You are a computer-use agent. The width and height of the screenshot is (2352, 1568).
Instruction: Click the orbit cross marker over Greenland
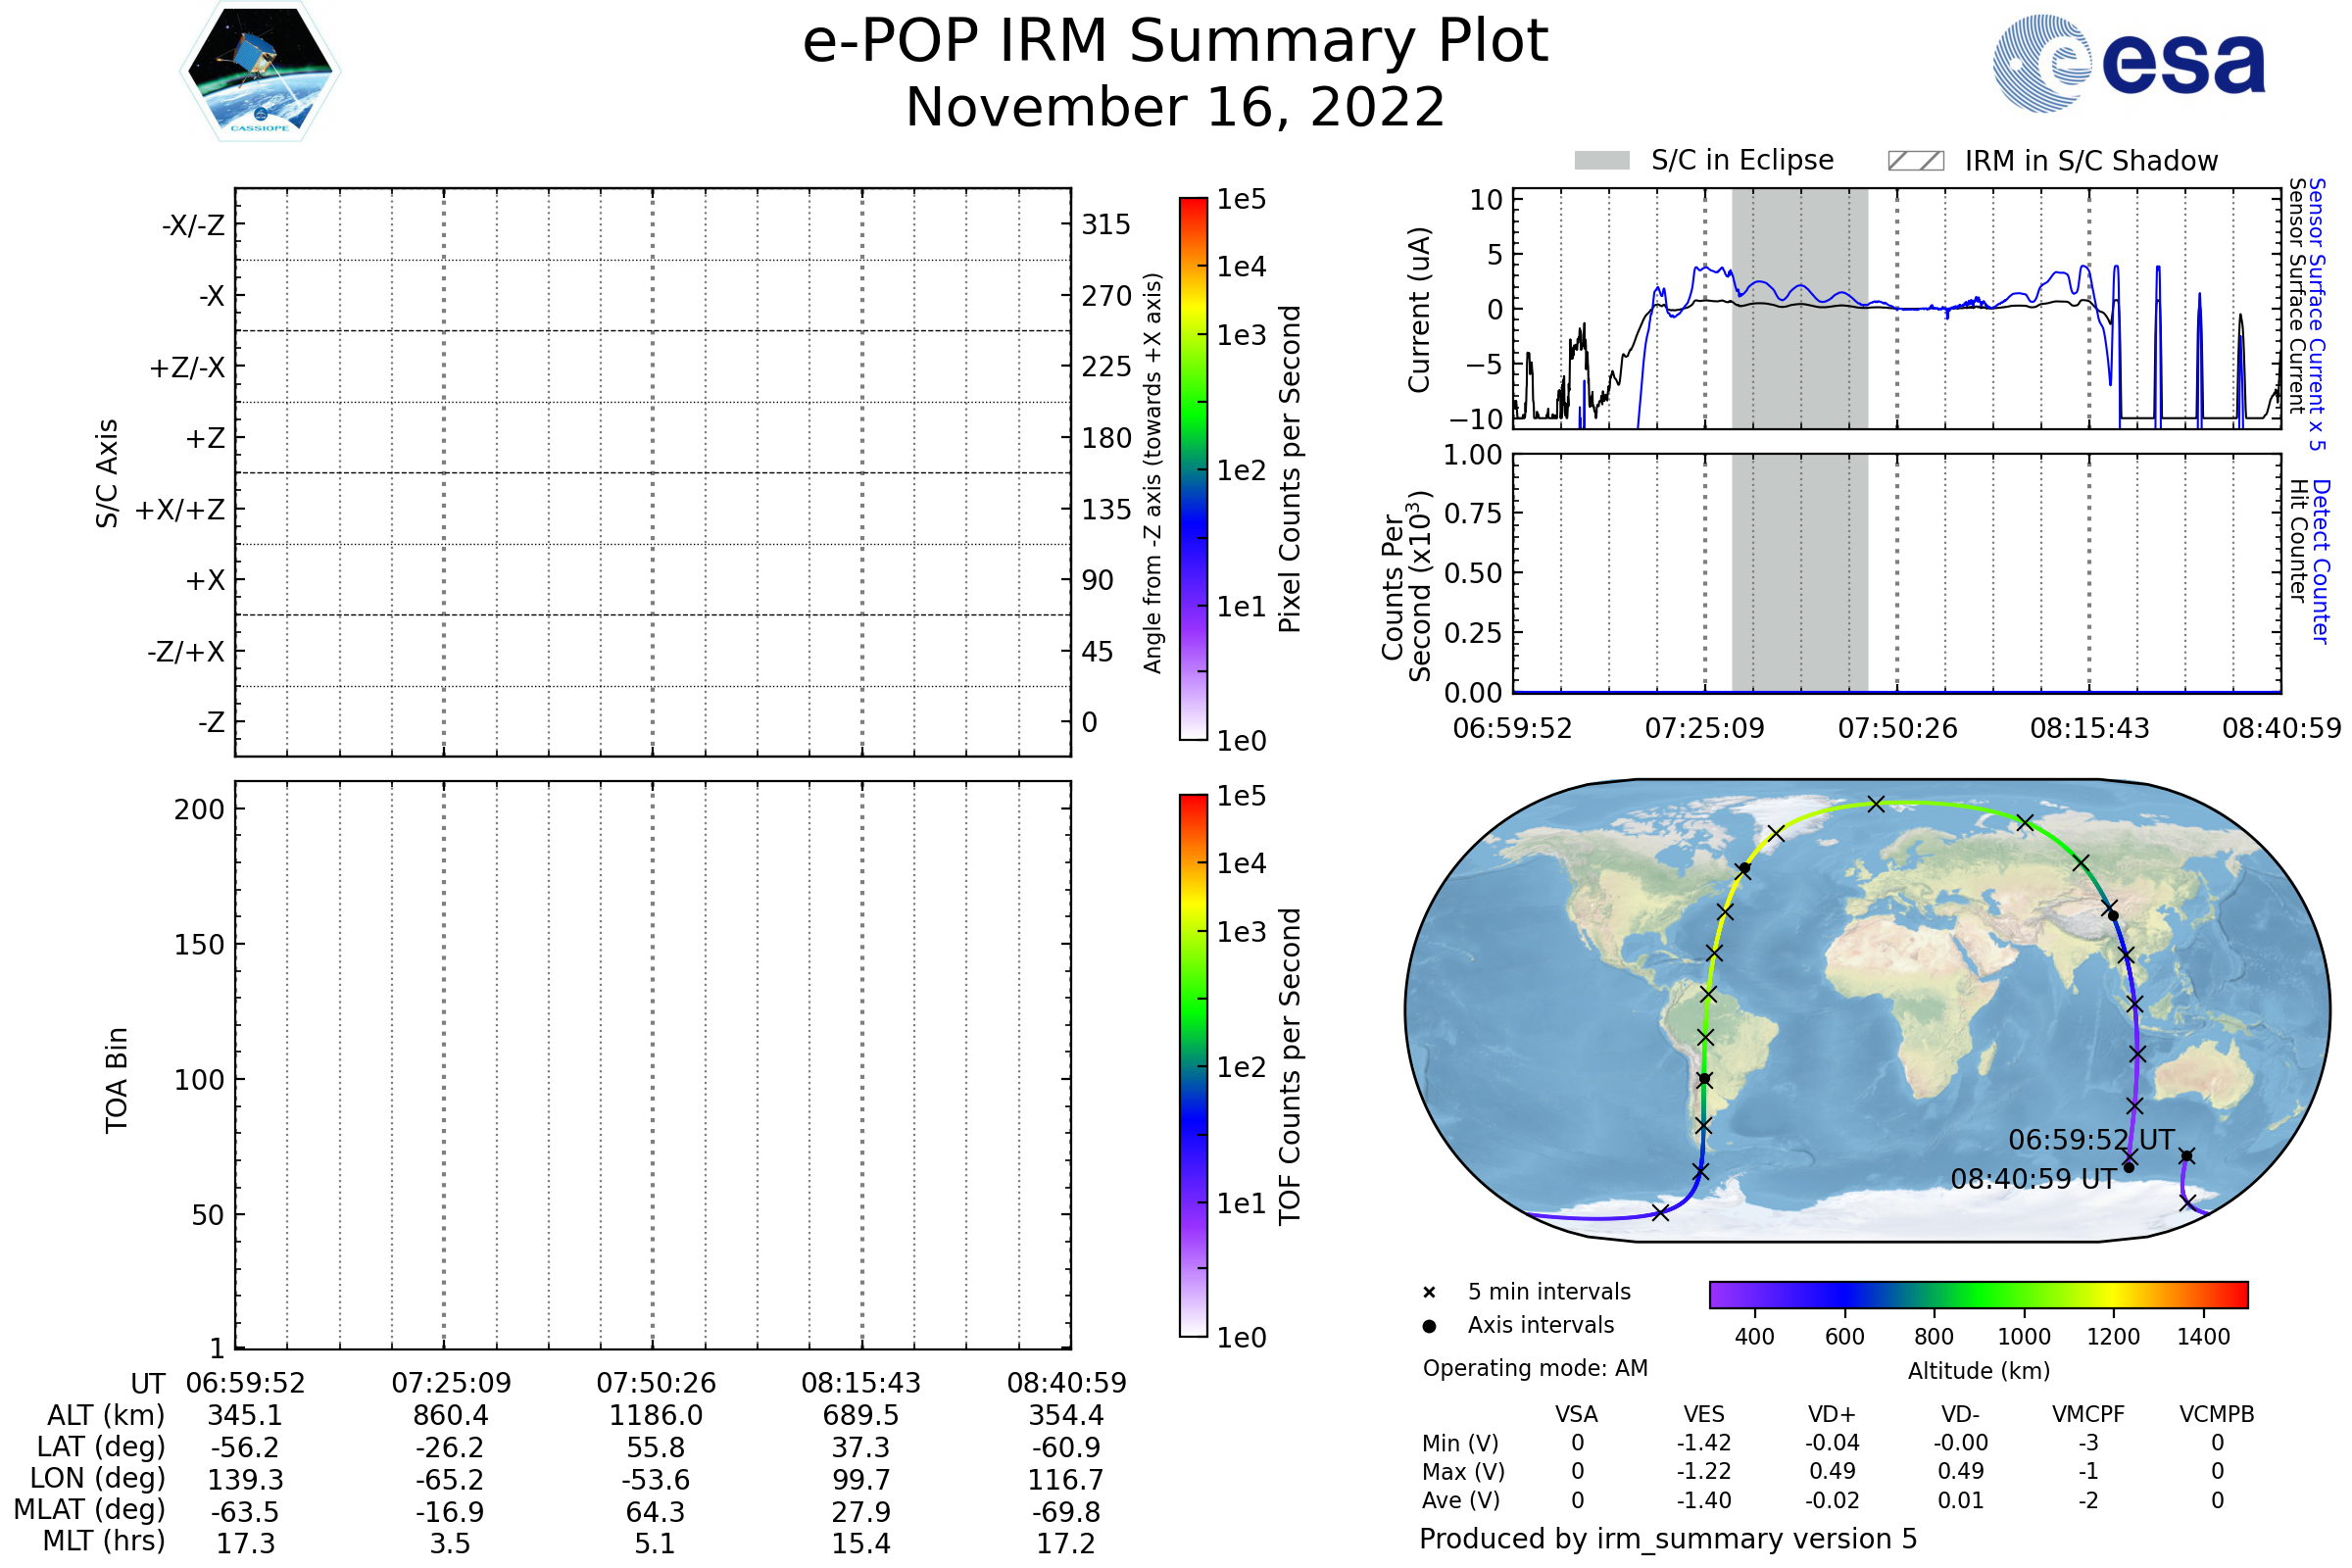pos(1776,834)
